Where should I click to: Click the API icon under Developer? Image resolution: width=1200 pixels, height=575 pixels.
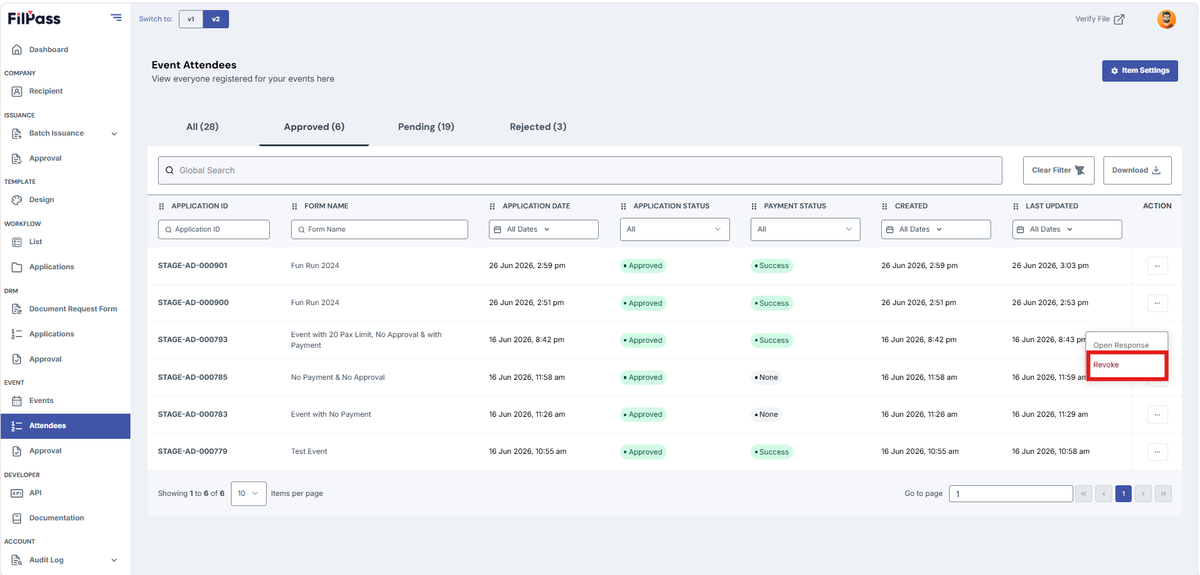coord(16,493)
